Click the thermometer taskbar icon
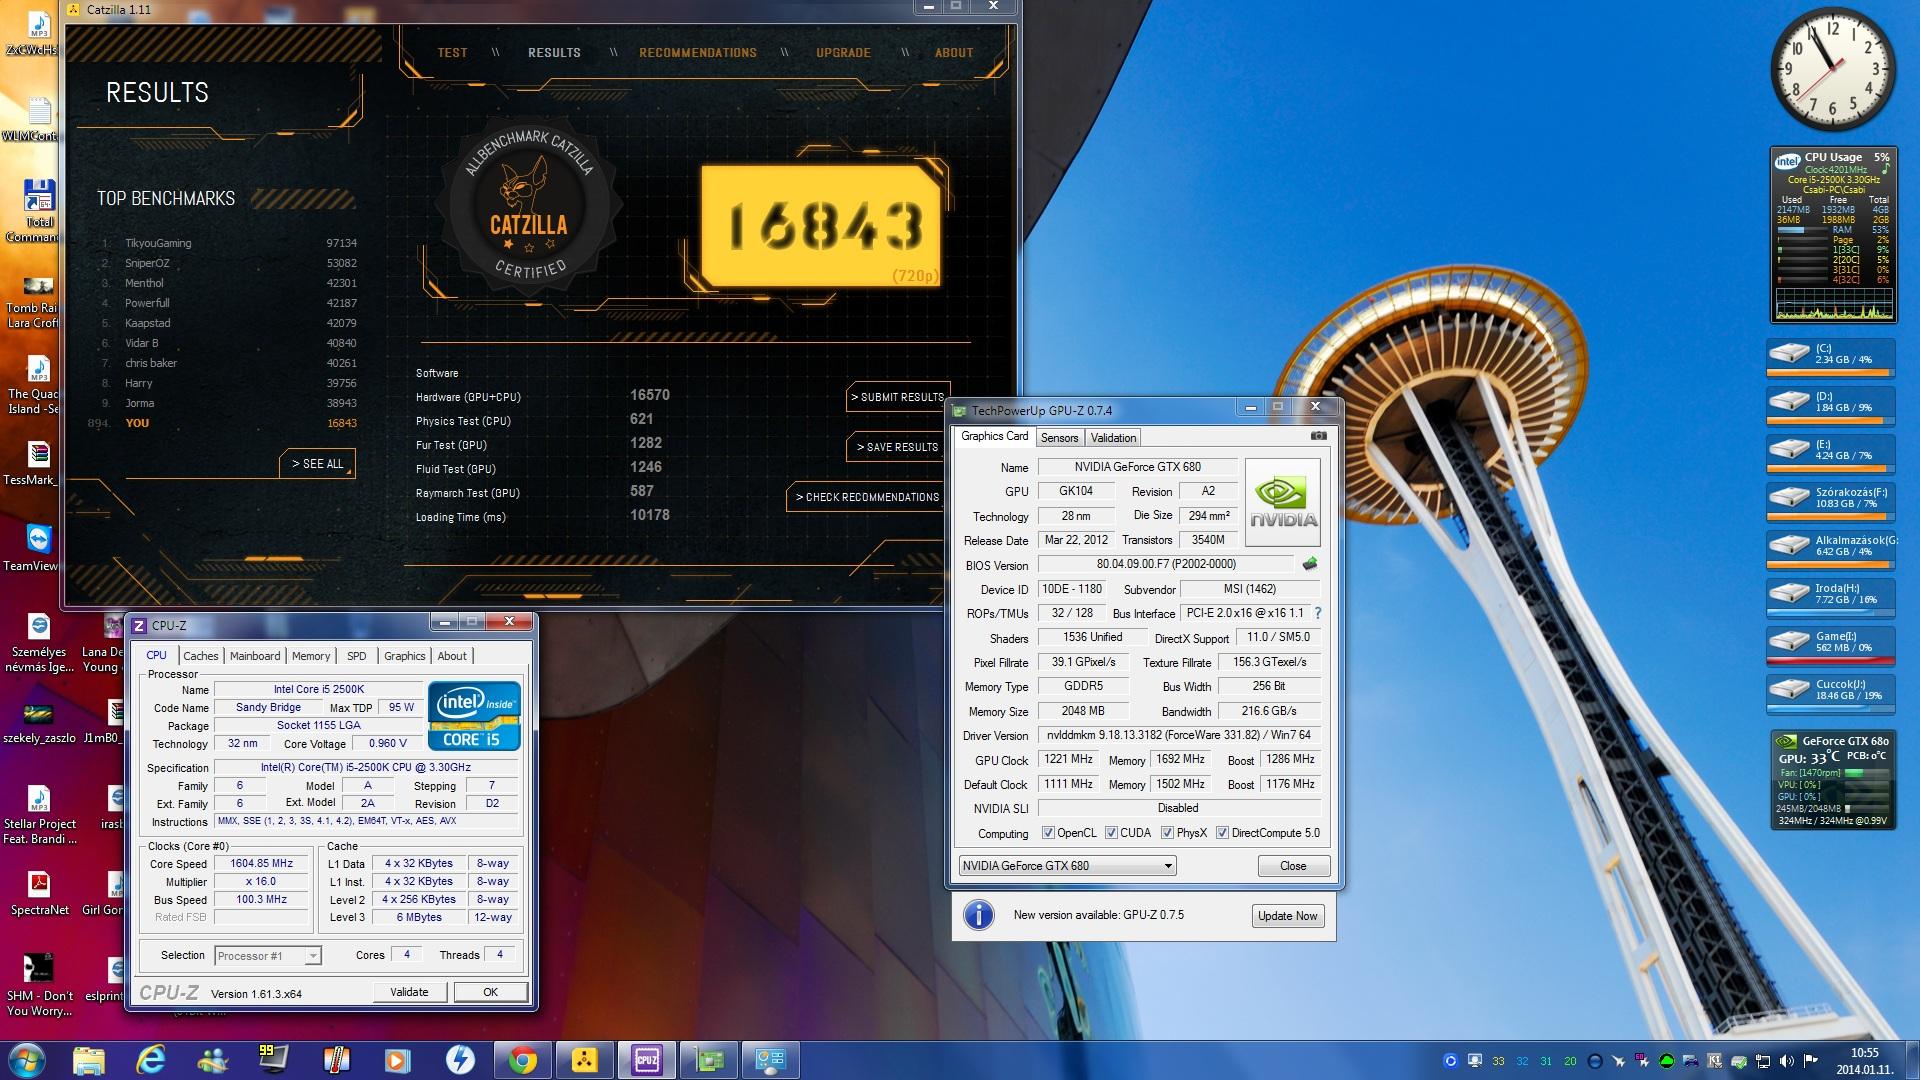The width and height of the screenshot is (1920, 1080). (x=336, y=1060)
